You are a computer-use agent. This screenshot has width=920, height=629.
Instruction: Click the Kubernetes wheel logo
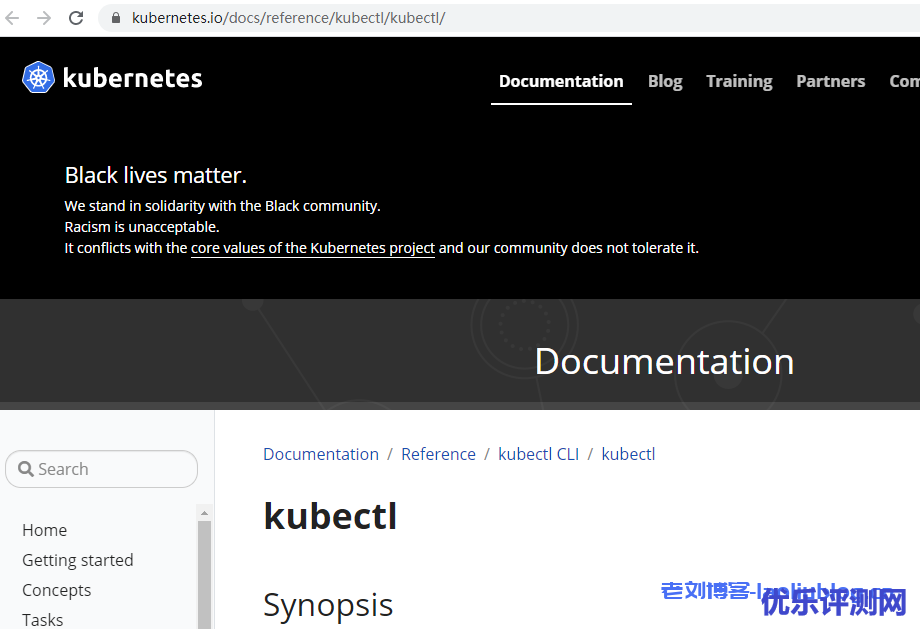(x=38, y=77)
